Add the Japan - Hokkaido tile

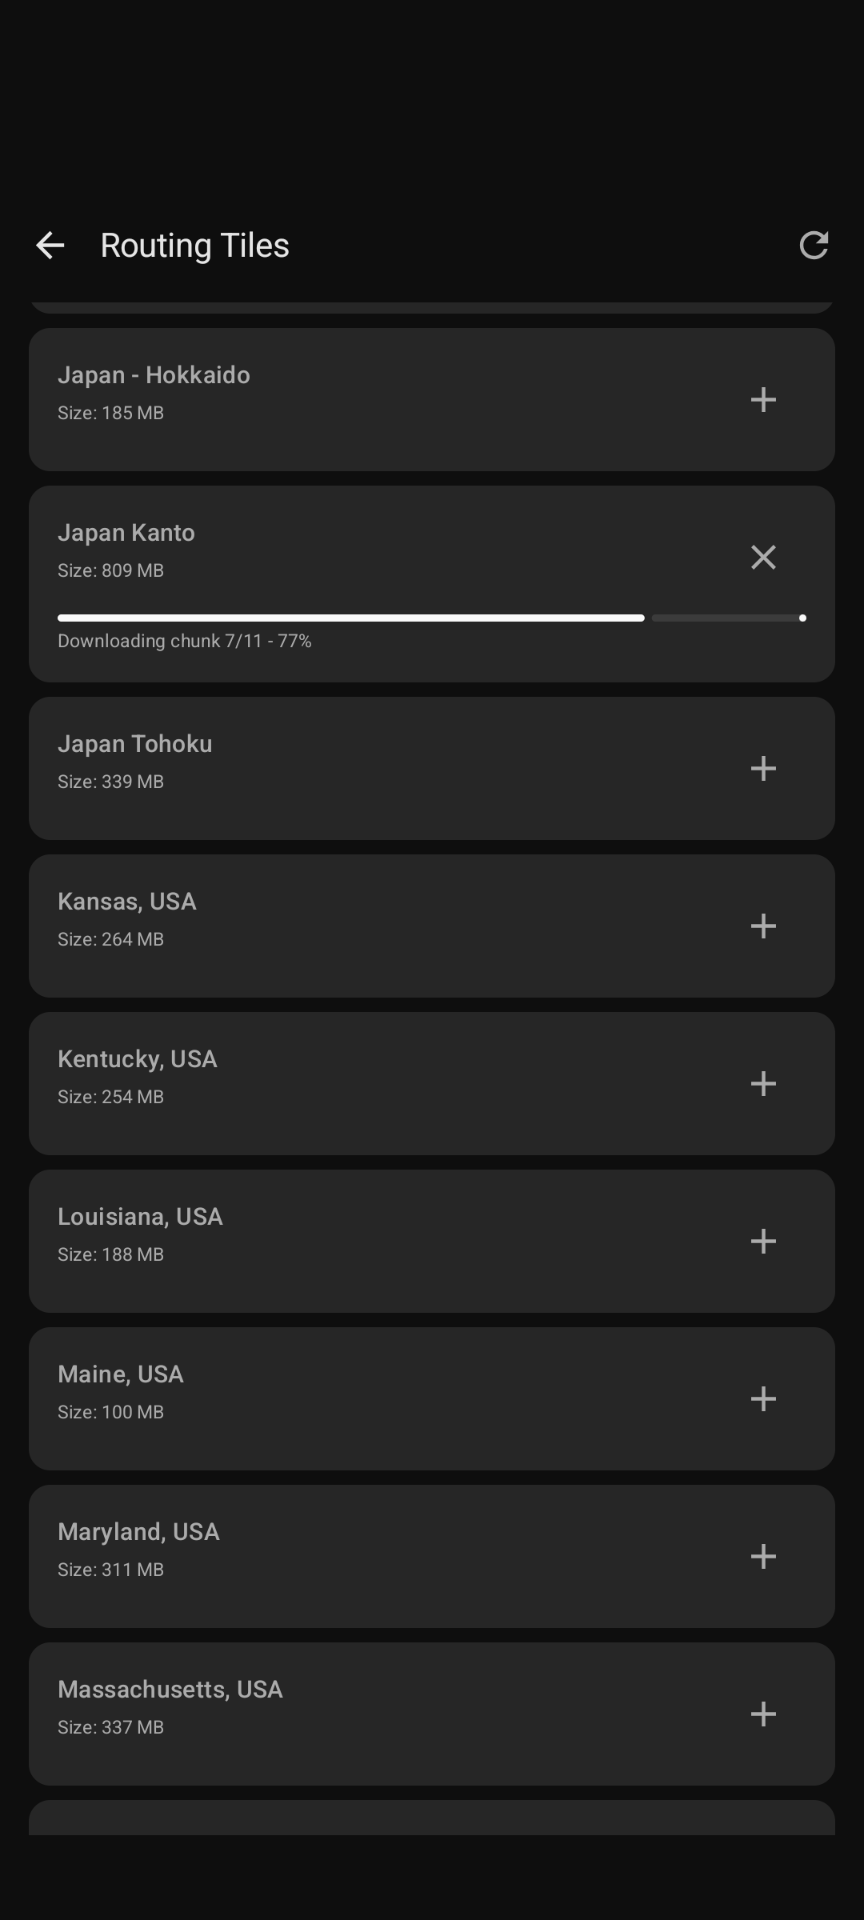[763, 400]
